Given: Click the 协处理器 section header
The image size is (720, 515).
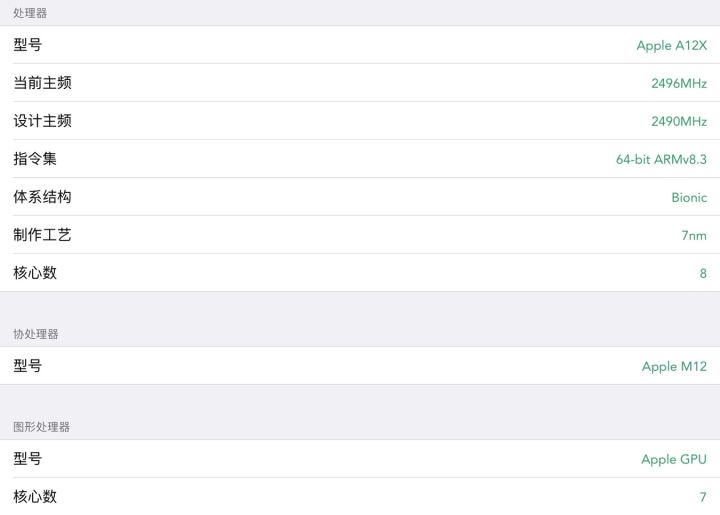Looking at the screenshot, I should (36, 334).
